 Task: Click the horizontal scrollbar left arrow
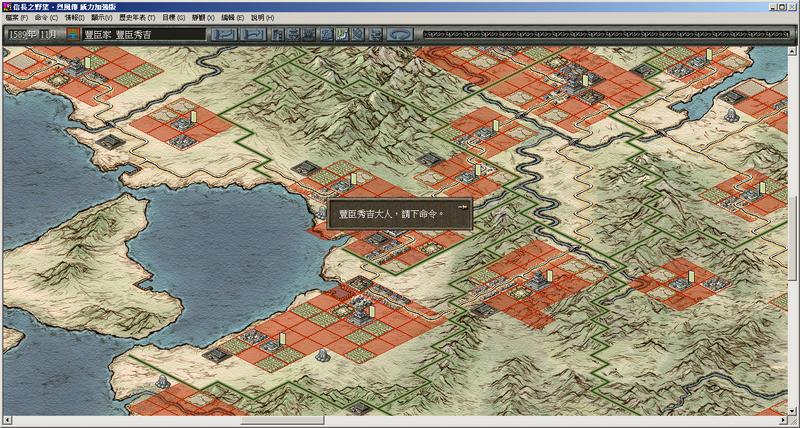pyautogui.click(x=7, y=420)
